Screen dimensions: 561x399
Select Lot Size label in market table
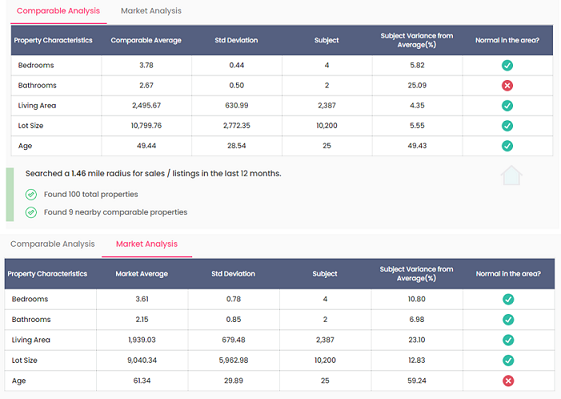pos(24,360)
